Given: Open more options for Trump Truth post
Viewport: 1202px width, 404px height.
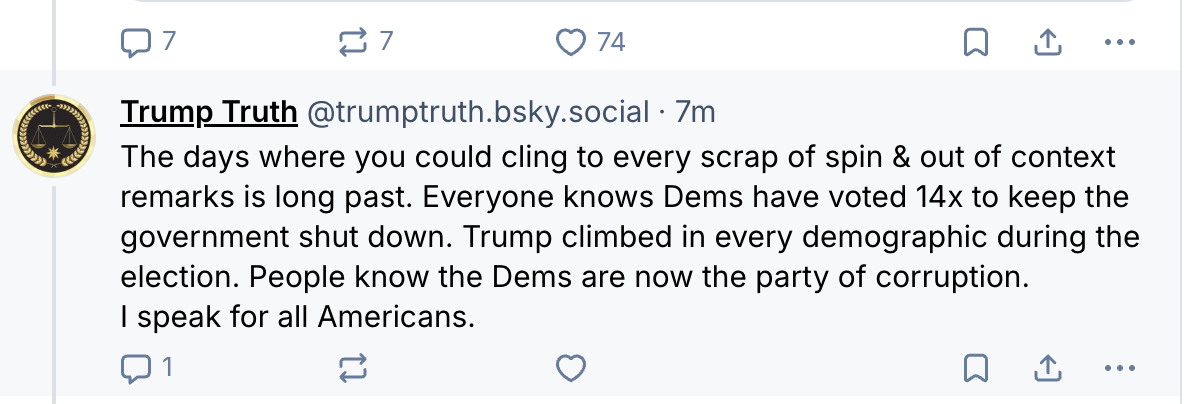Looking at the screenshot, I should [x=1119, y=368].
